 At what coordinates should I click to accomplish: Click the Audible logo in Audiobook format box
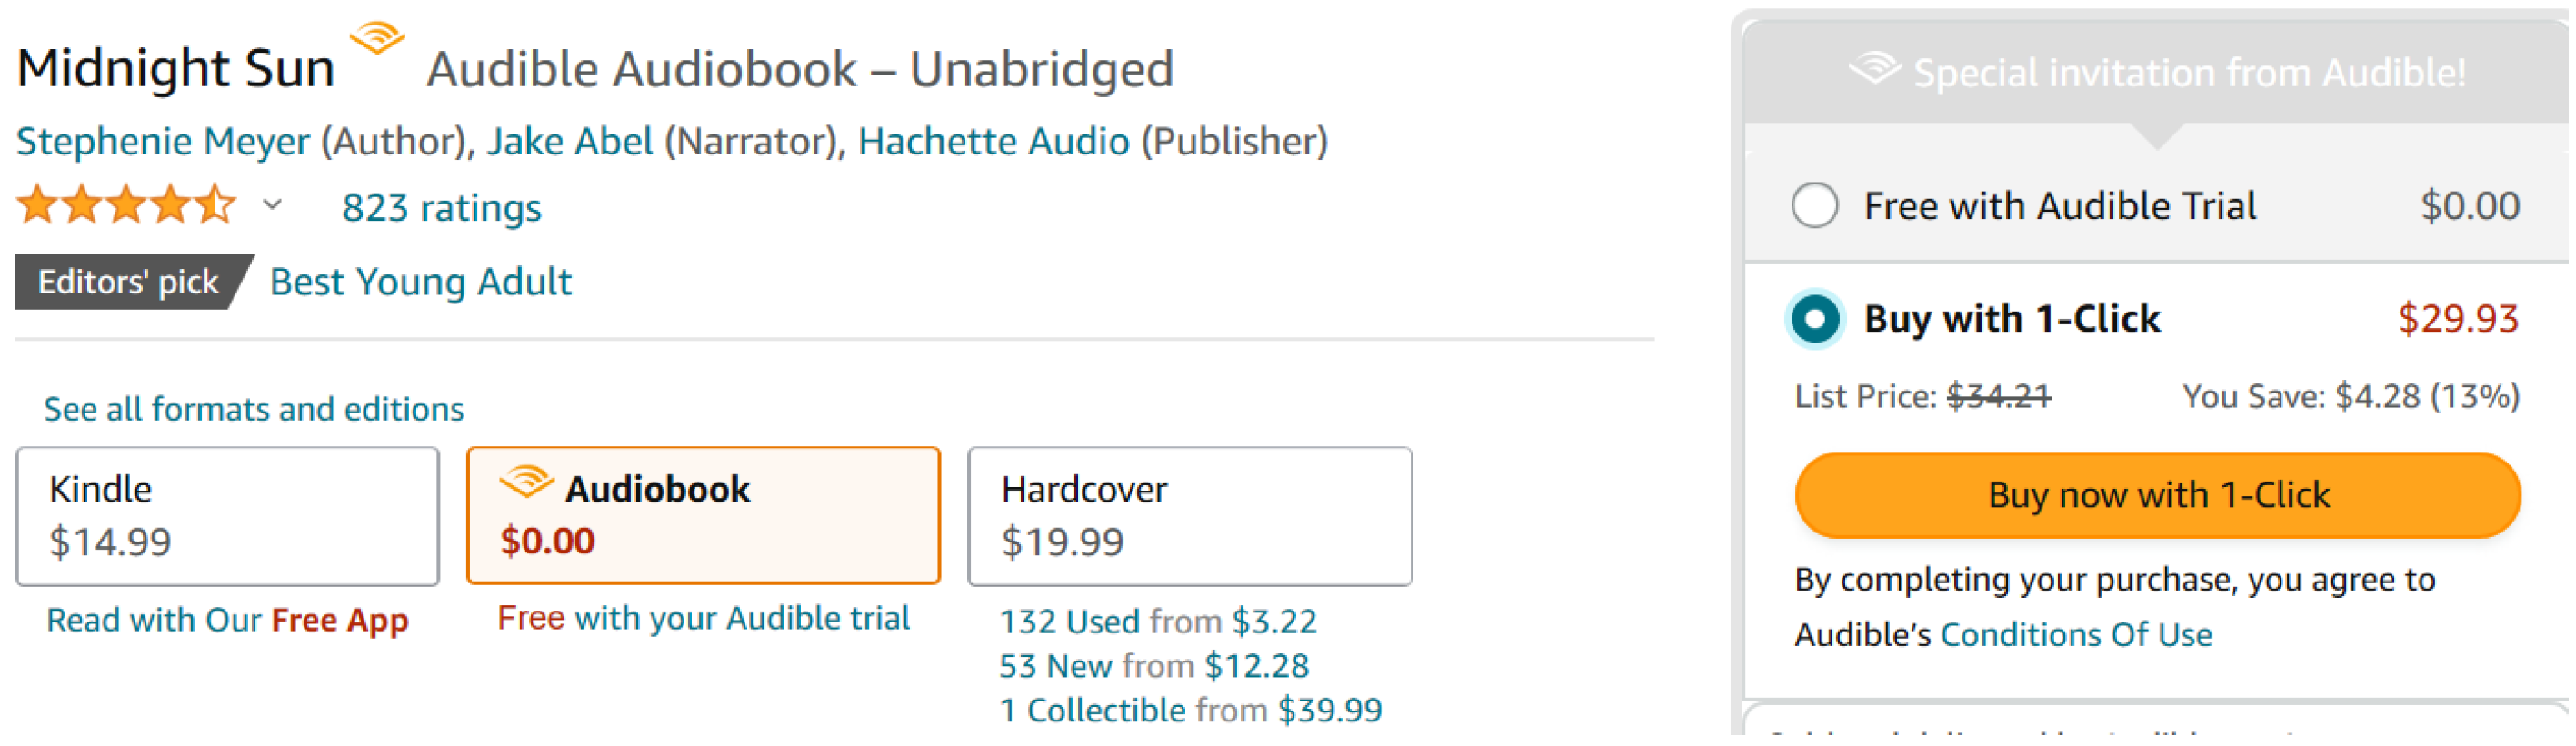(x=526, y=483)
